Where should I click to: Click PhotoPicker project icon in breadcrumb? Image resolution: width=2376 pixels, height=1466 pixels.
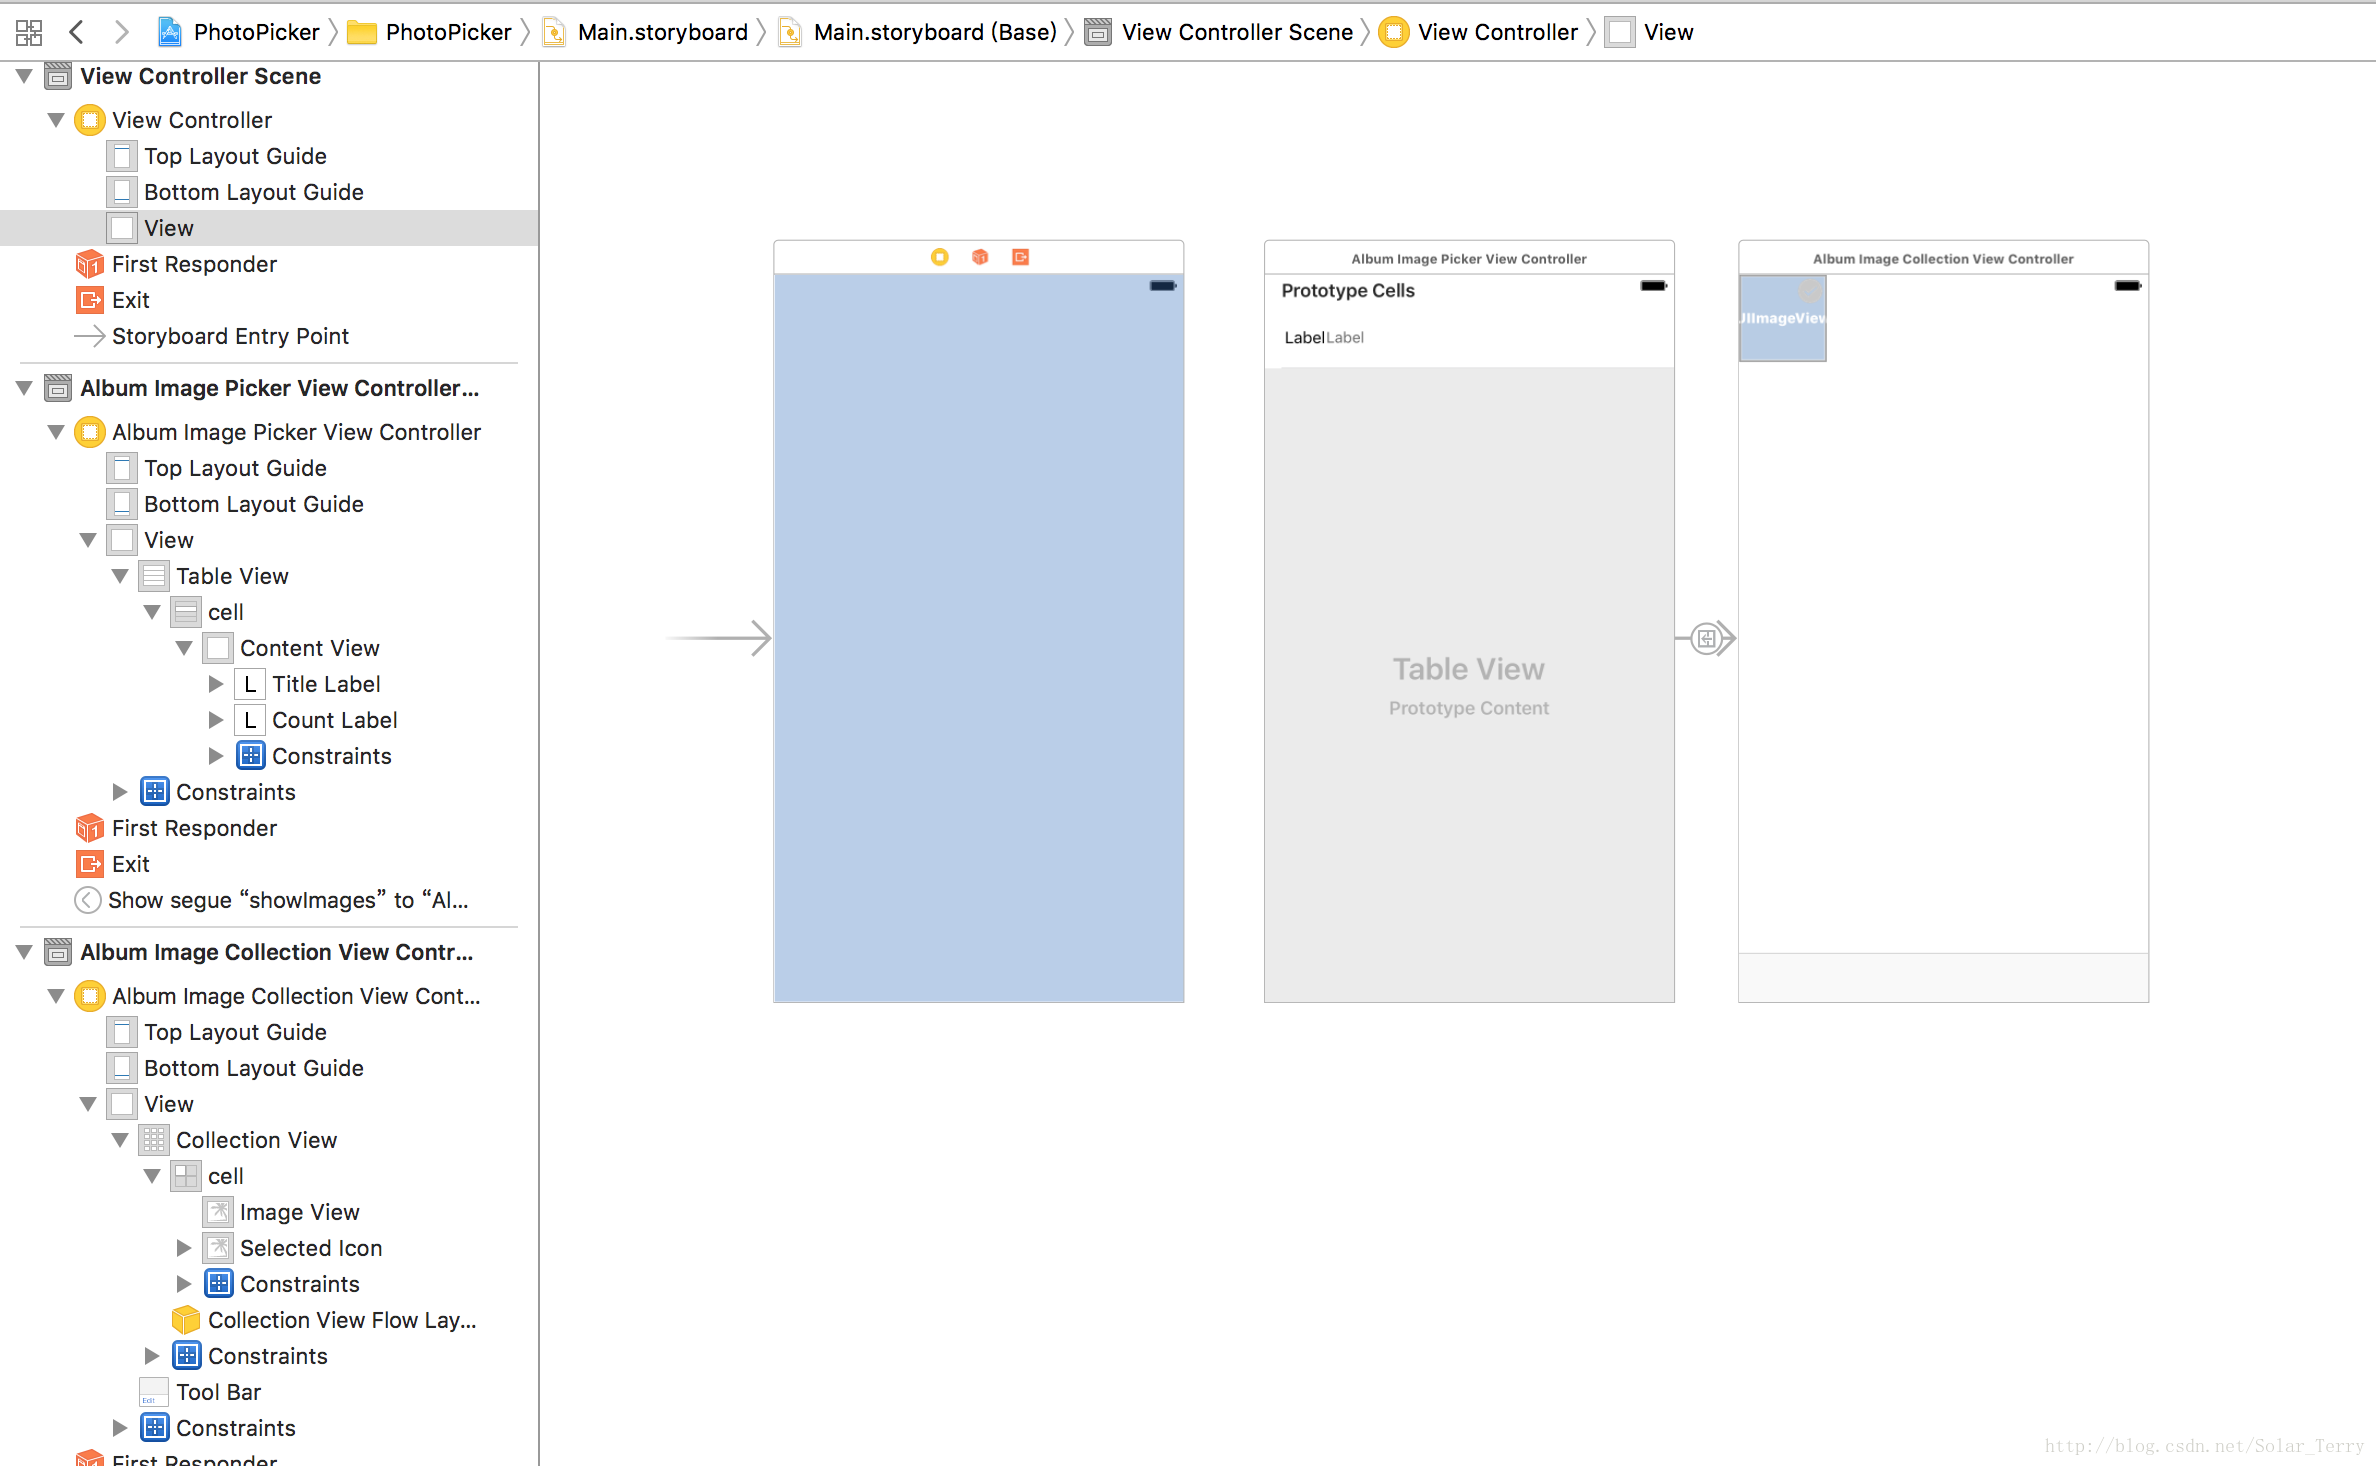click(170, 32)
